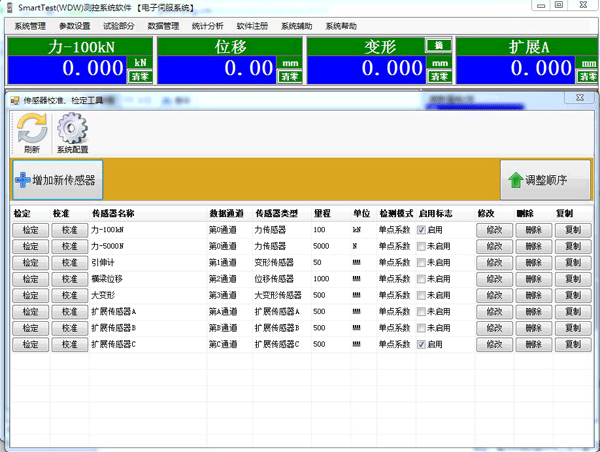Zero the 力-100kN display with 清零
Viewport: 600px width, 452px height.
140,77
